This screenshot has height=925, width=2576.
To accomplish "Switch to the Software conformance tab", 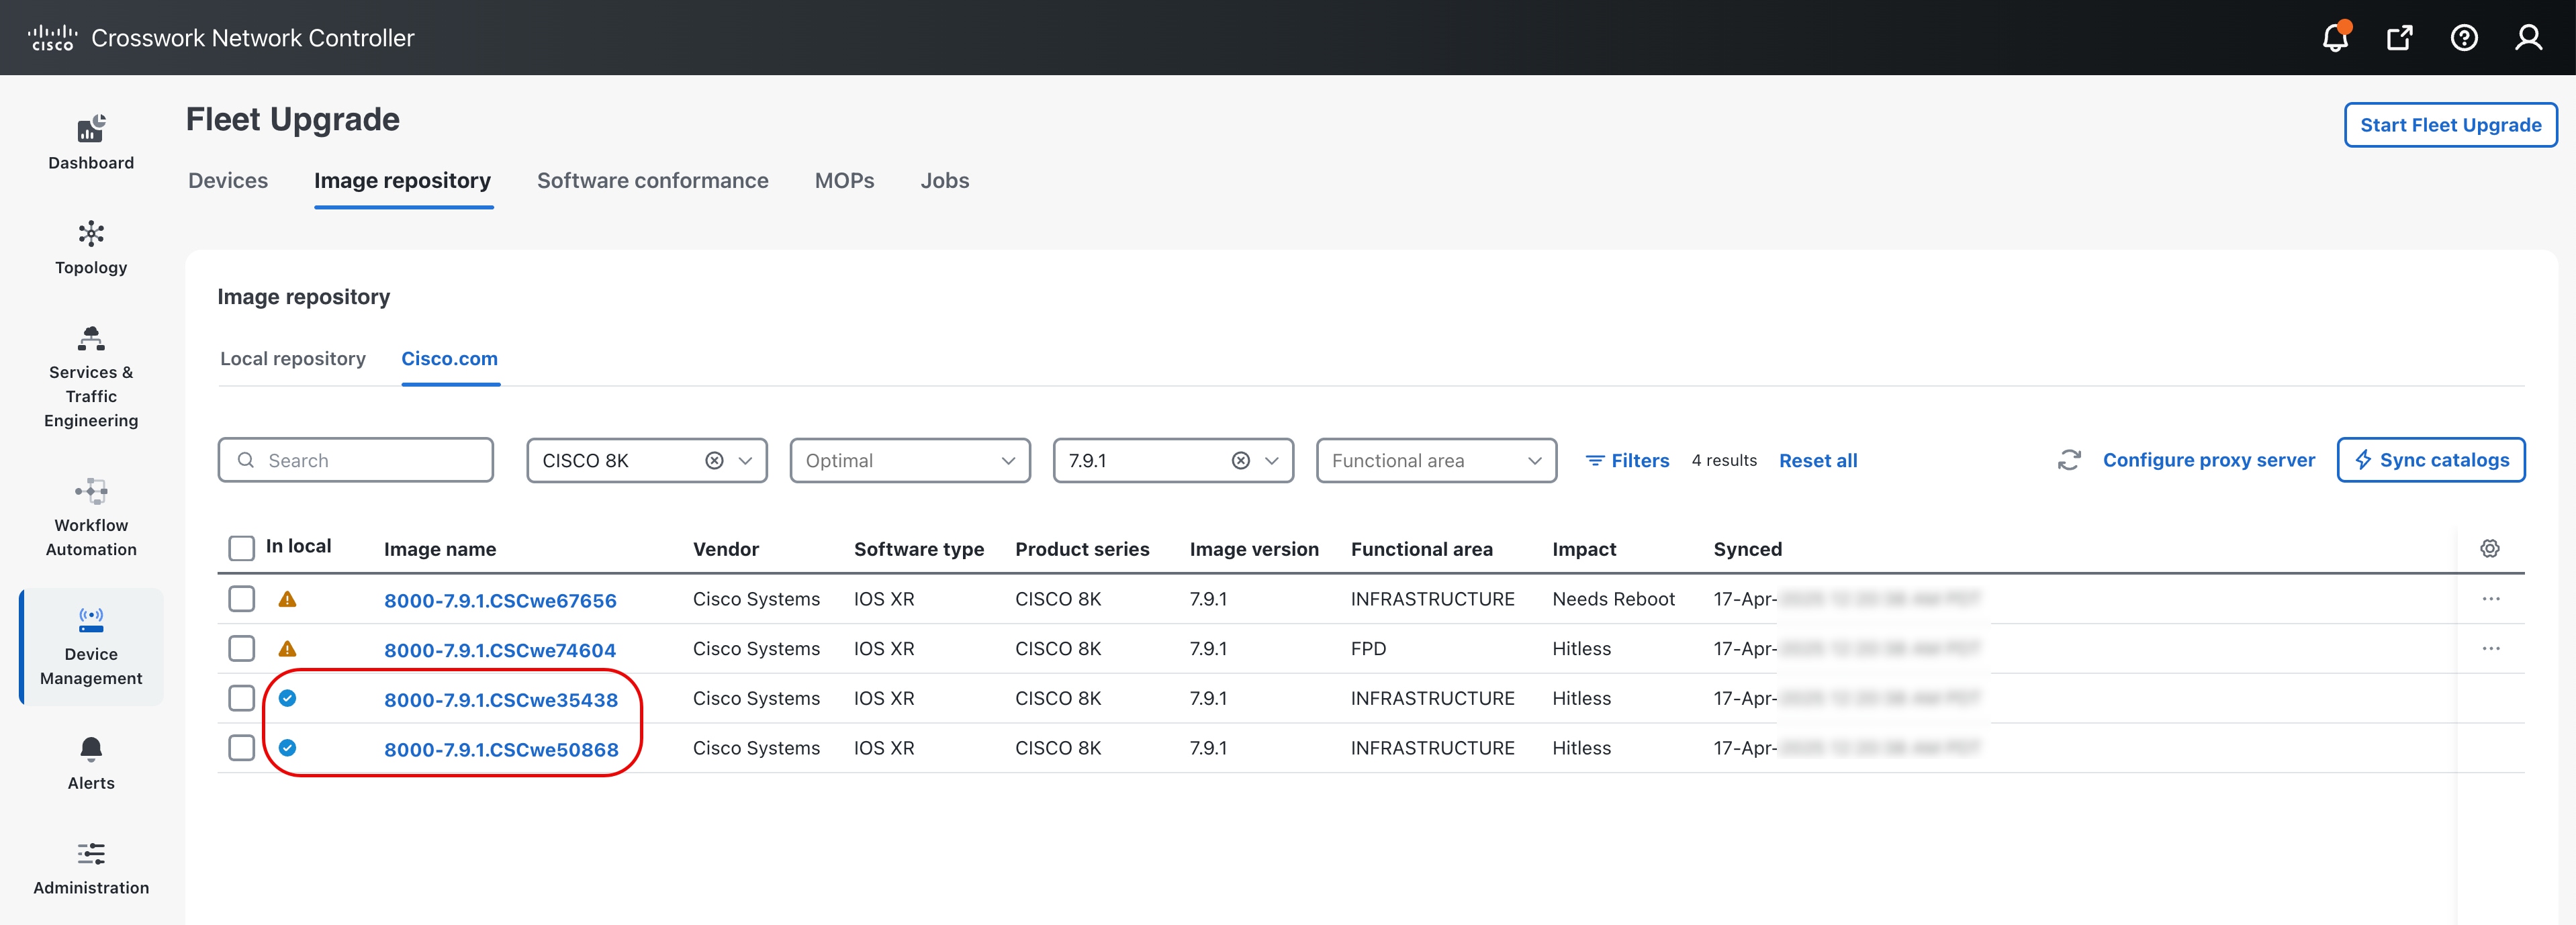I will (652, 181).
